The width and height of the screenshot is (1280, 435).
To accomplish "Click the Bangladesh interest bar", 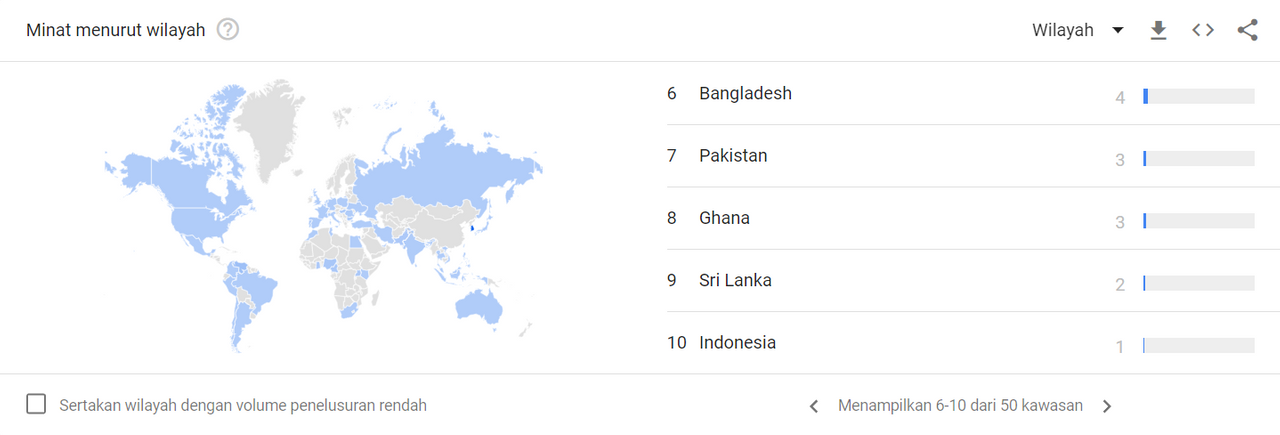I will 1199,96.
